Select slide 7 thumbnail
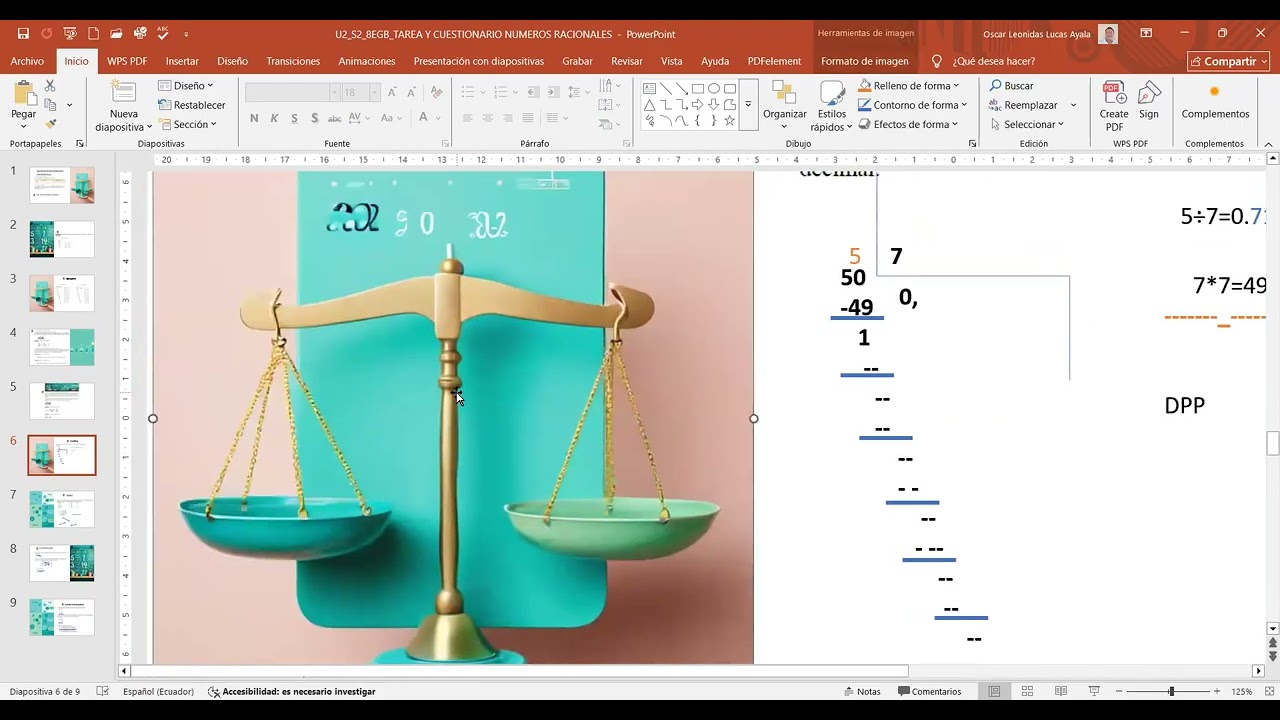 click(x=62, y=509)
